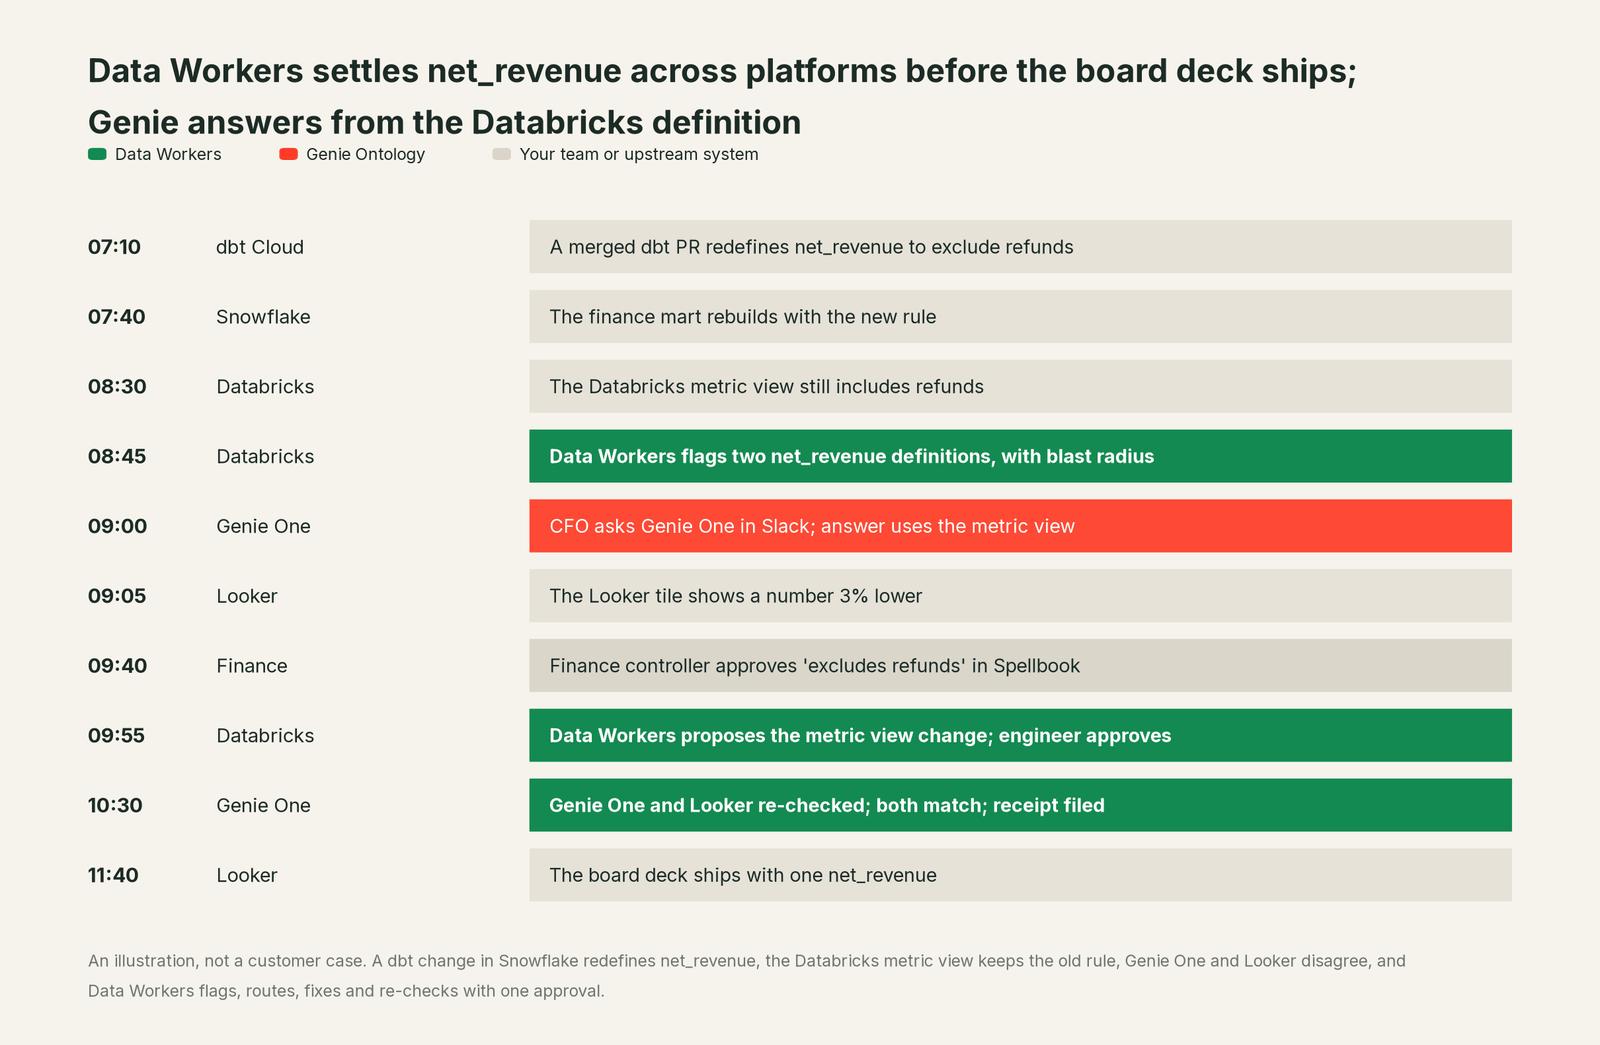Click 'Looker tile shows a number 3% lower' bar
Viewport: 1600px width, 1045px height.
point(1020,596)
